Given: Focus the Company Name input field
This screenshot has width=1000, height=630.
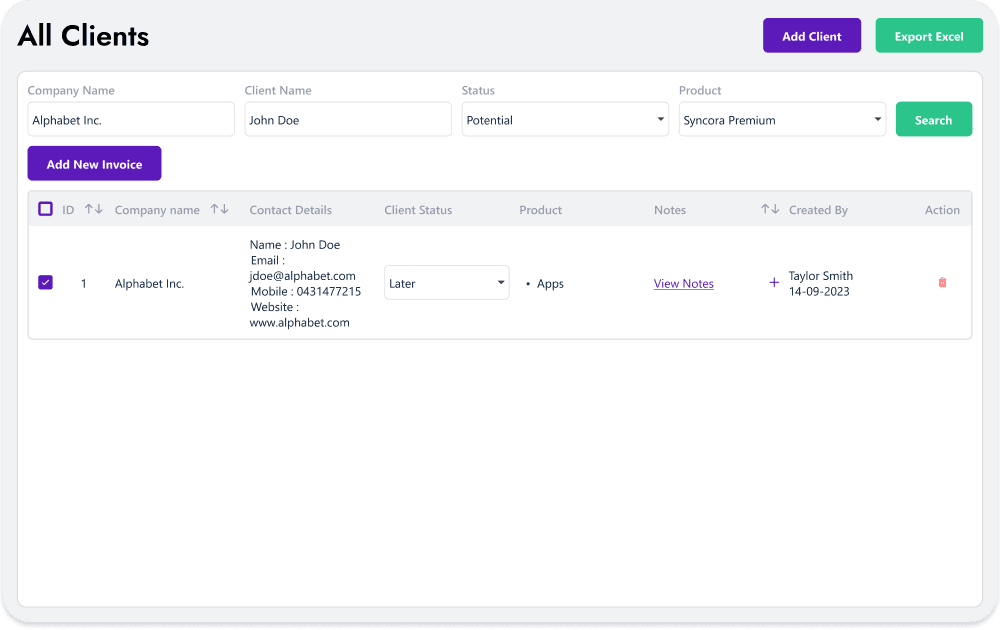Looking at the screenshot, I should coord(131,120).
